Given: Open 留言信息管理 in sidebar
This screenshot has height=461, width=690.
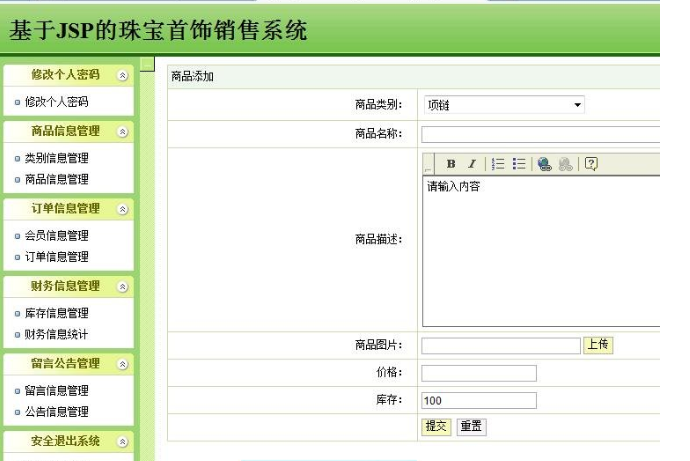Looking at the screenshot, I should pyautogui.click(x=56, y=390).
